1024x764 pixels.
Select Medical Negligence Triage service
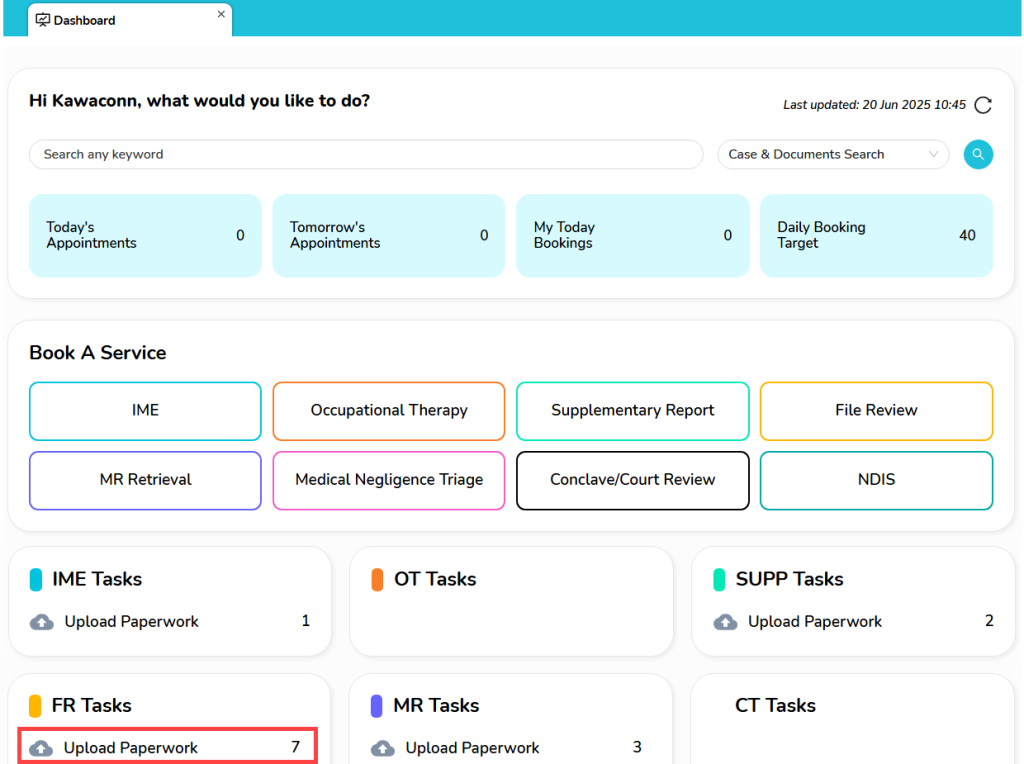pyautogui.click(x=389, y=480)
